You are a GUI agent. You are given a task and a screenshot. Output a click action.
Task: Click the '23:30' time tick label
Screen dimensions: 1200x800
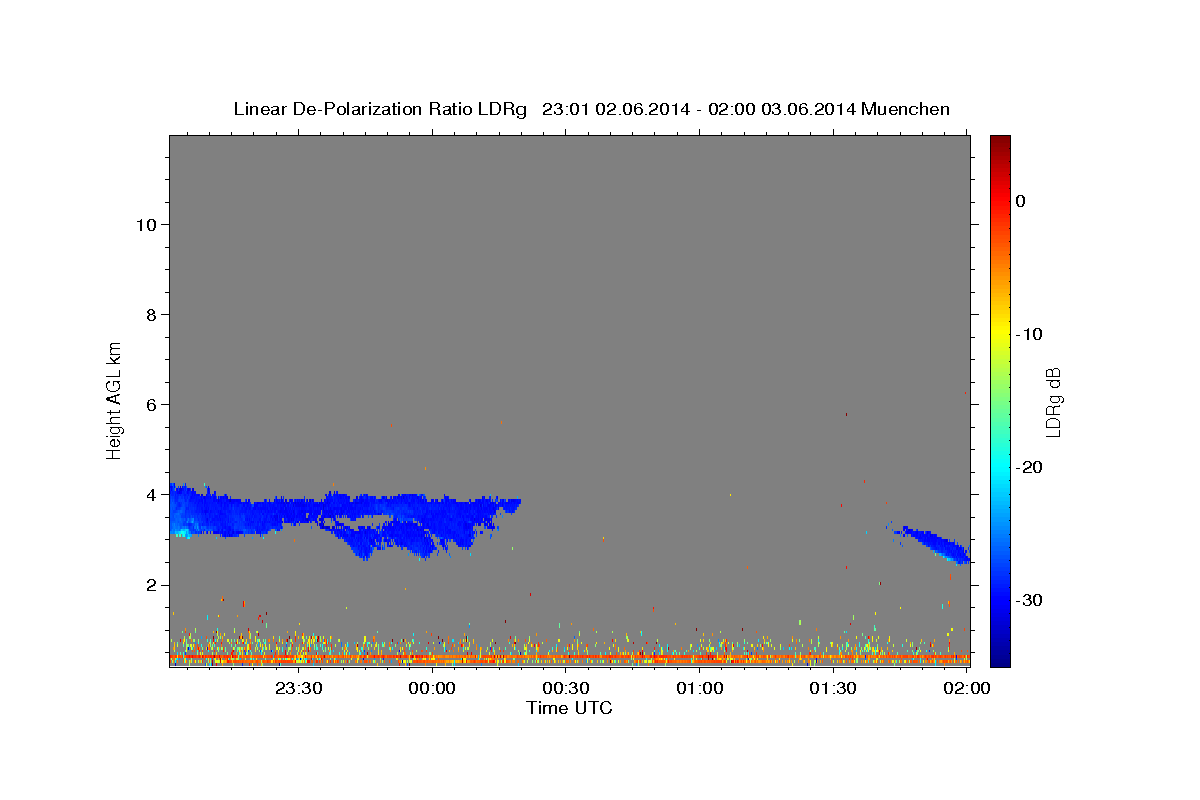(298, 688)
